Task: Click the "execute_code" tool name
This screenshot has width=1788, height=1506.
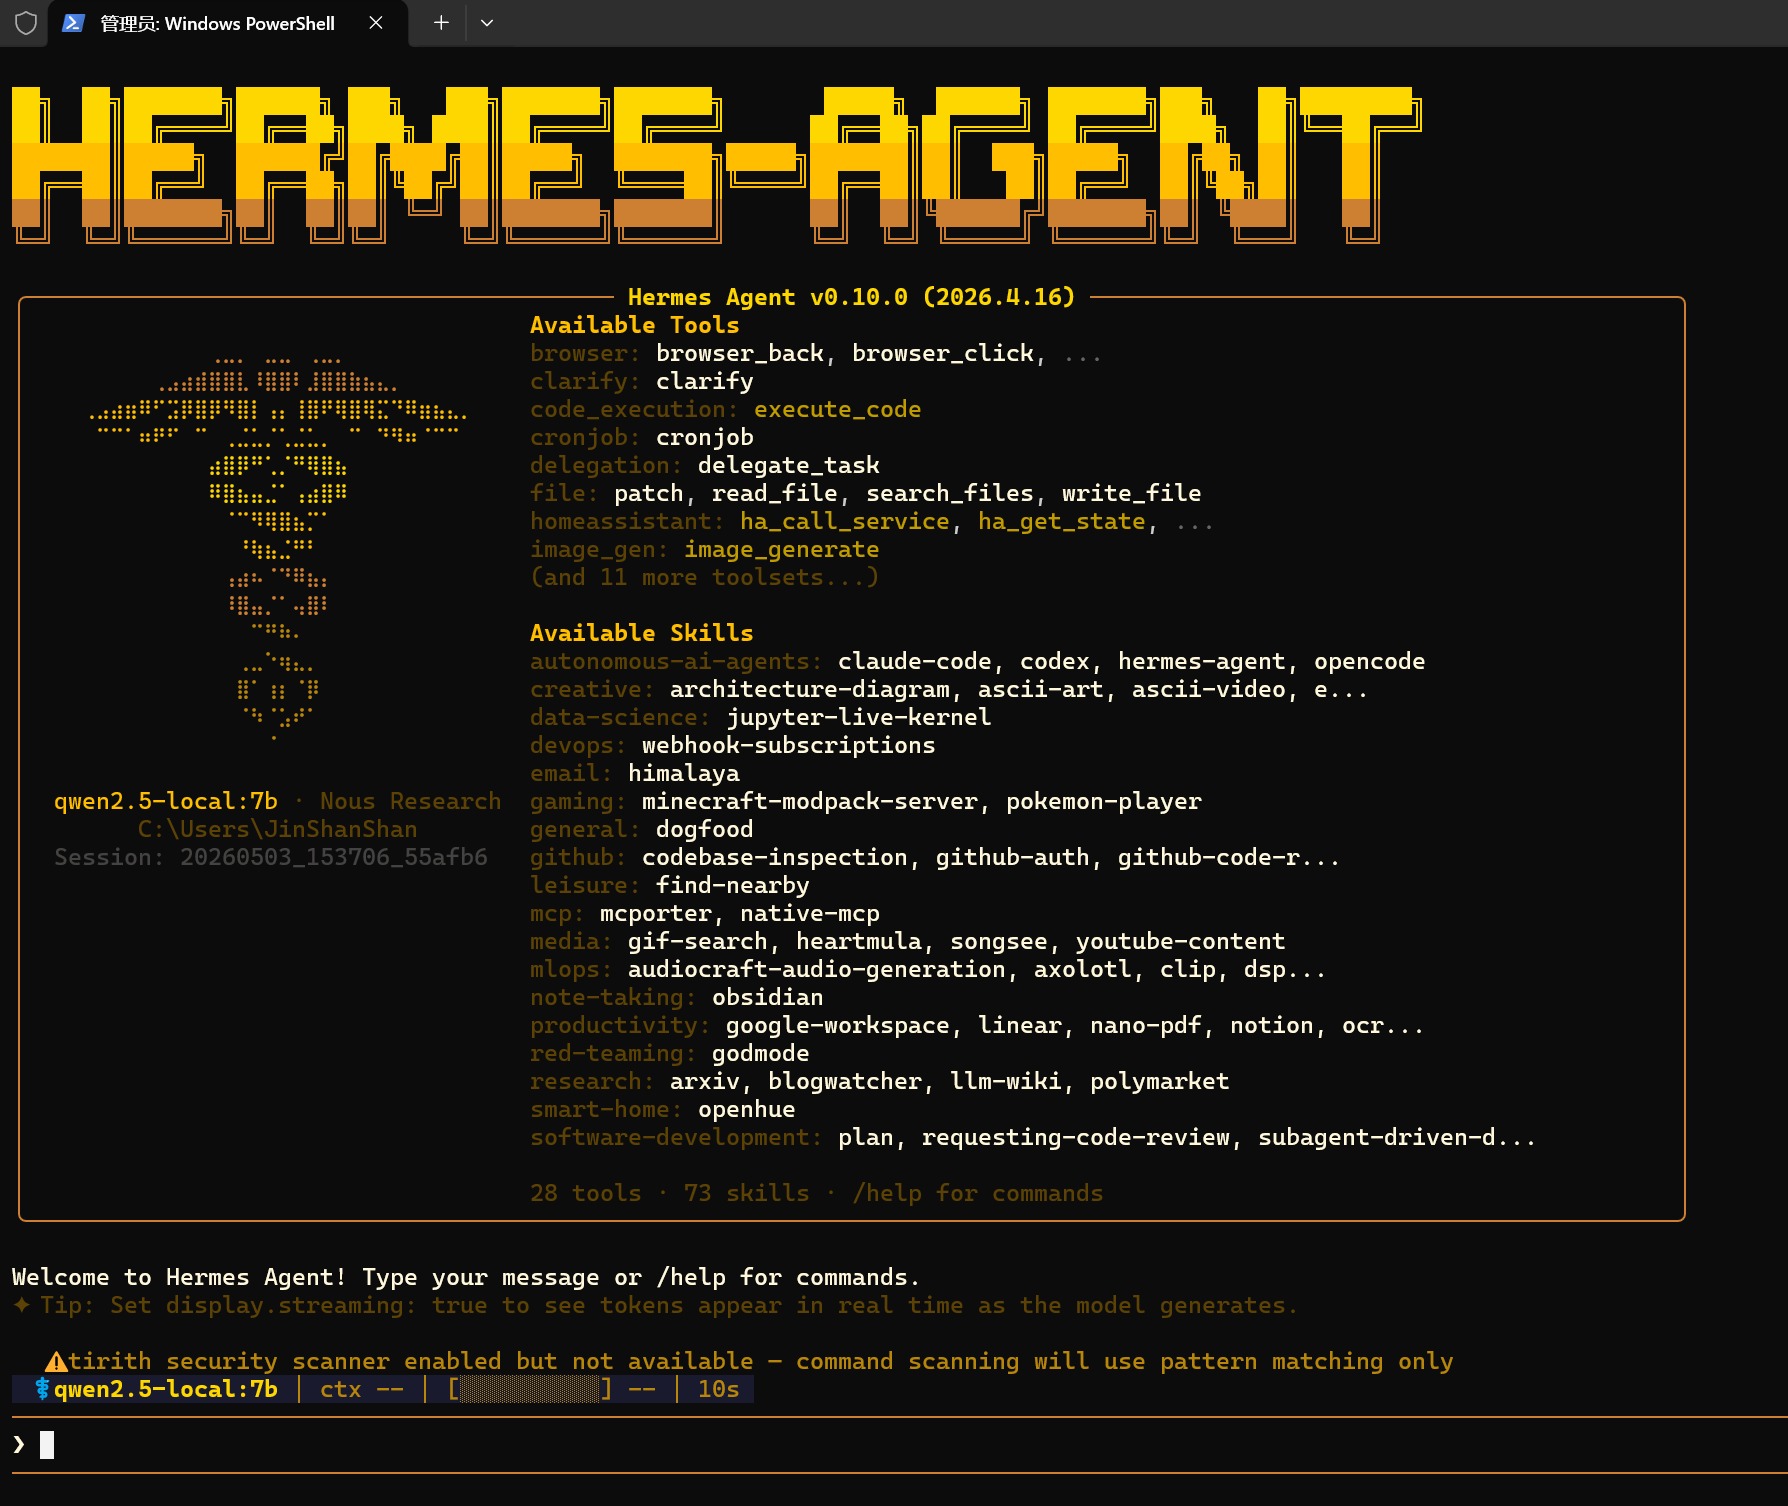Action: (x=838, y=409)
